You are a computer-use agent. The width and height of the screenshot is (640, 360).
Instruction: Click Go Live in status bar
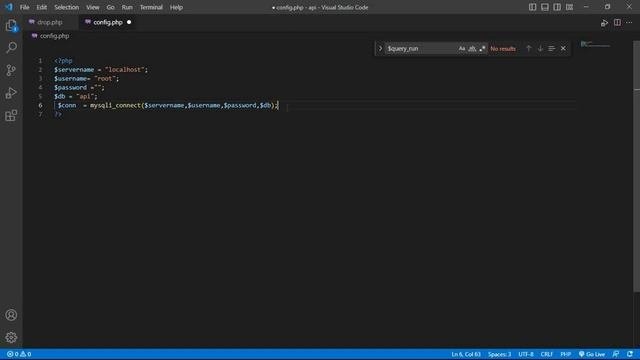[592, 354]
